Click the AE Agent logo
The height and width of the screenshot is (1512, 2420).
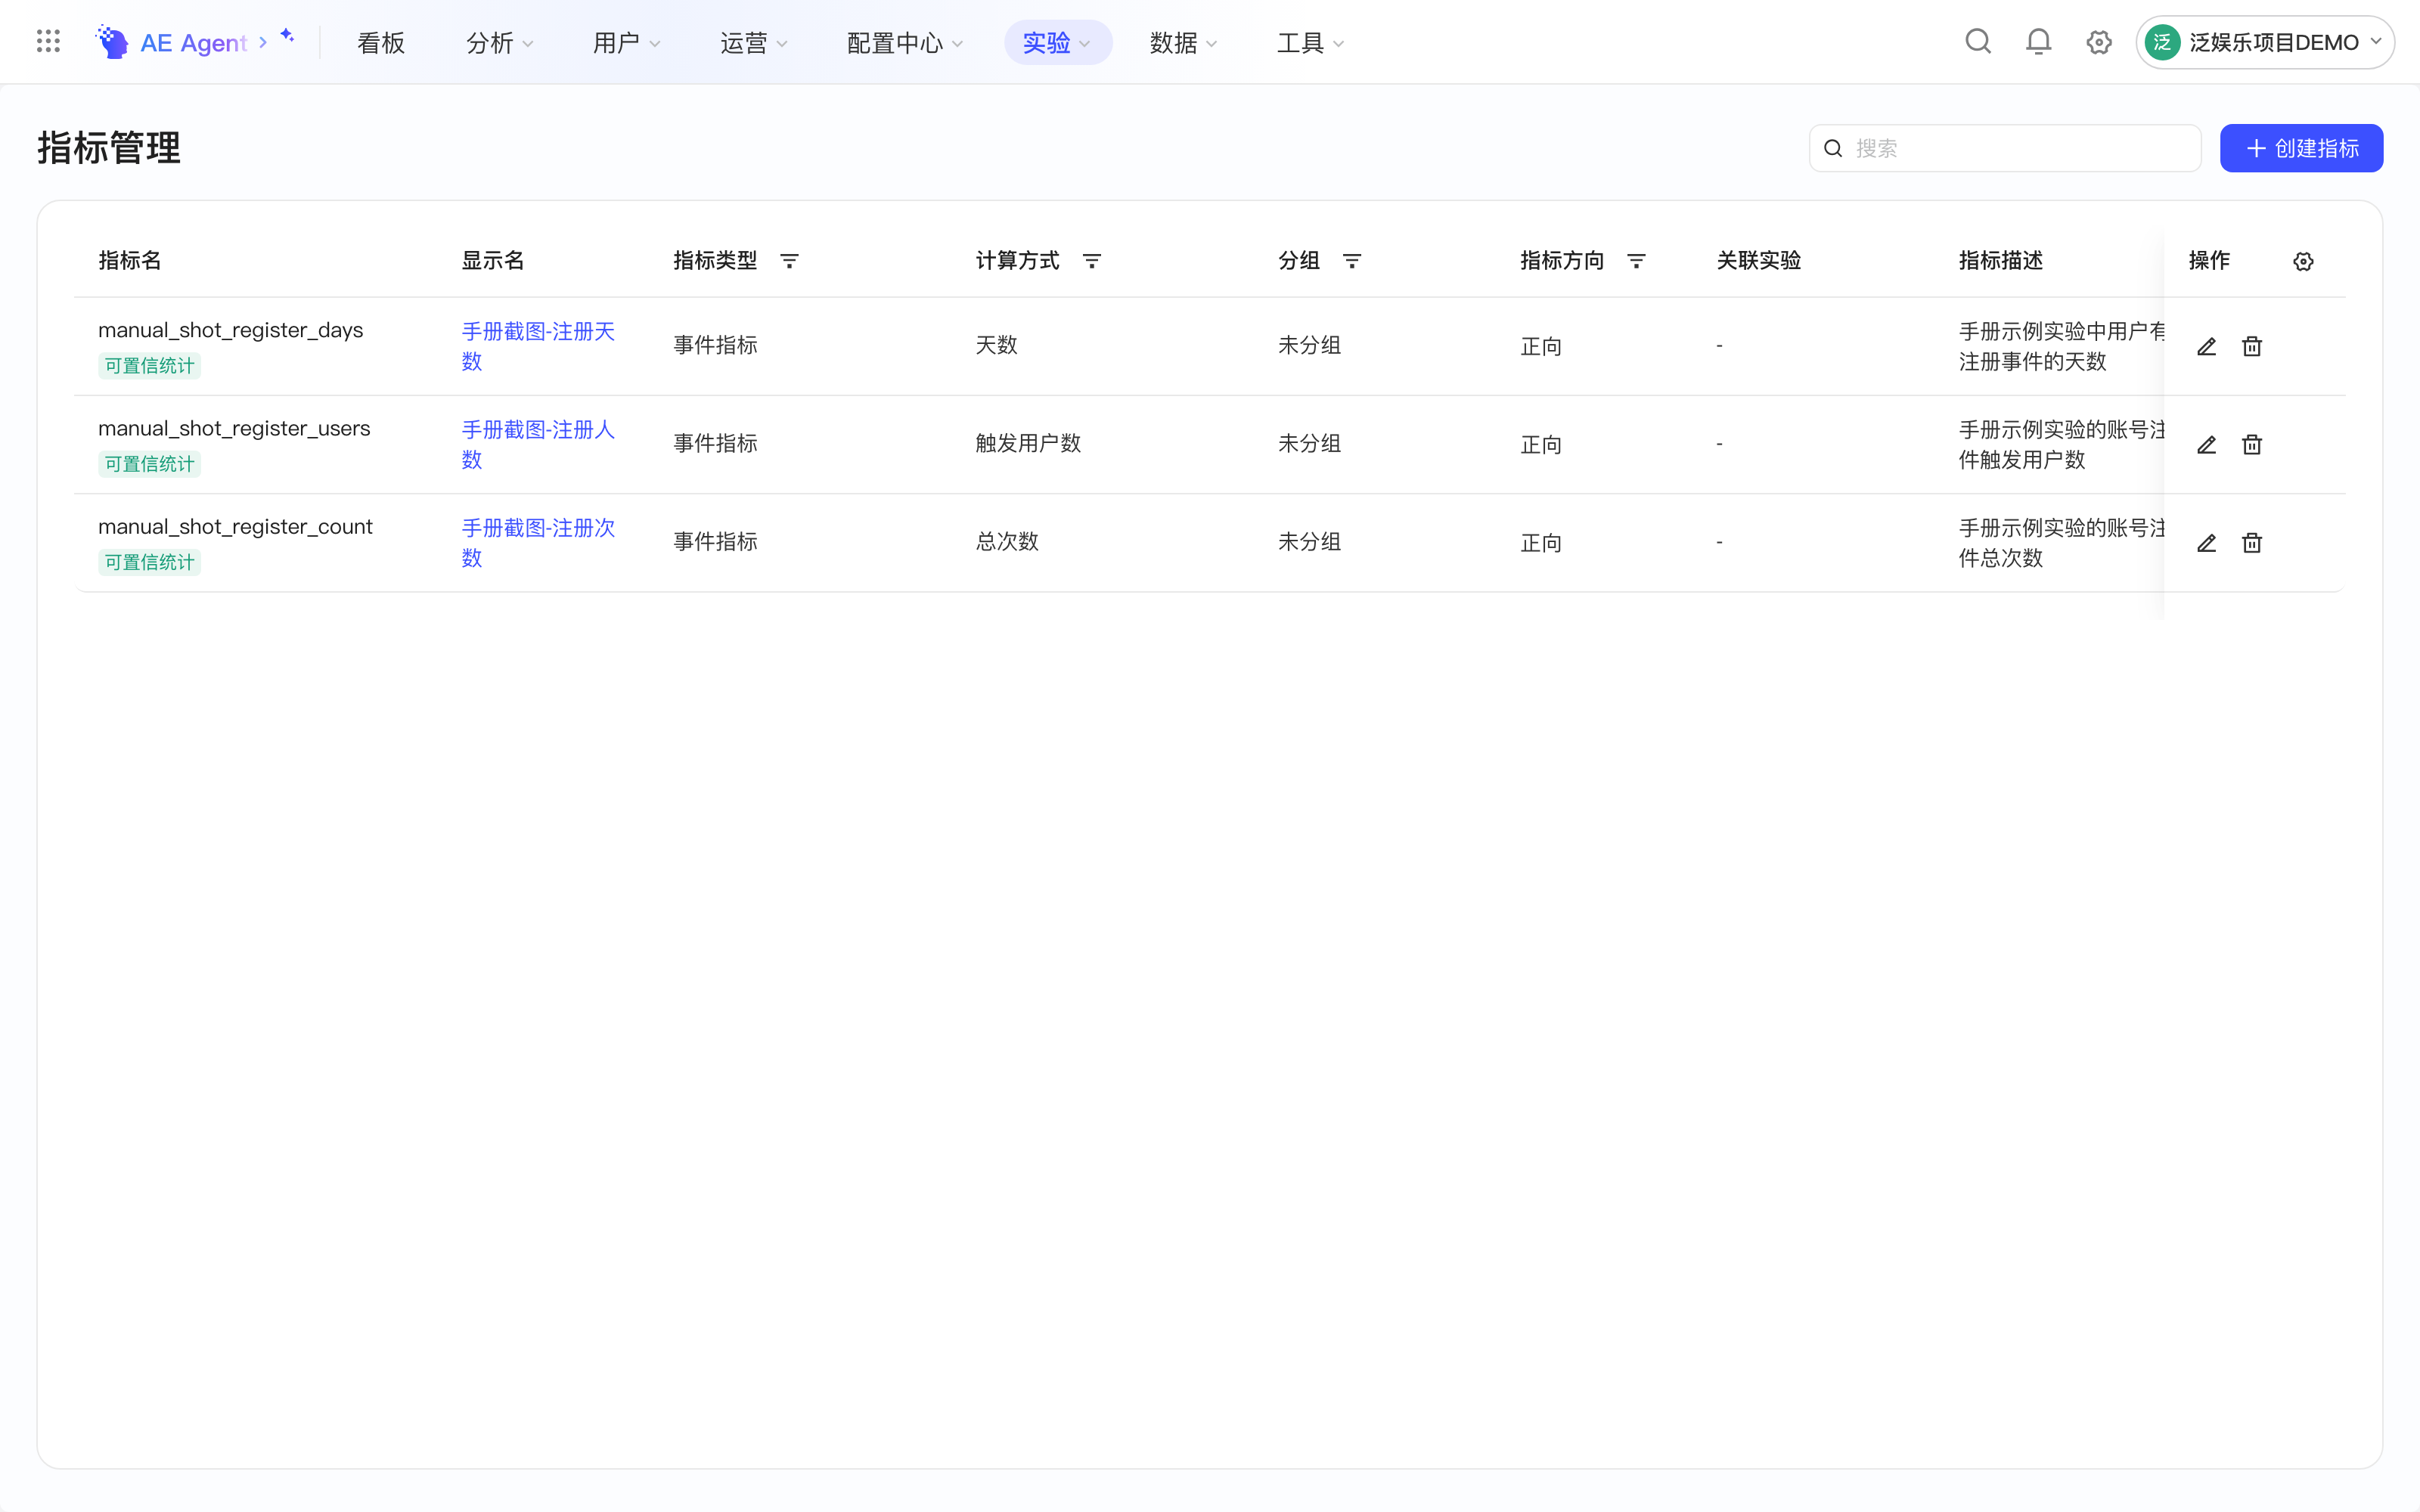click(x=112, y=42)
